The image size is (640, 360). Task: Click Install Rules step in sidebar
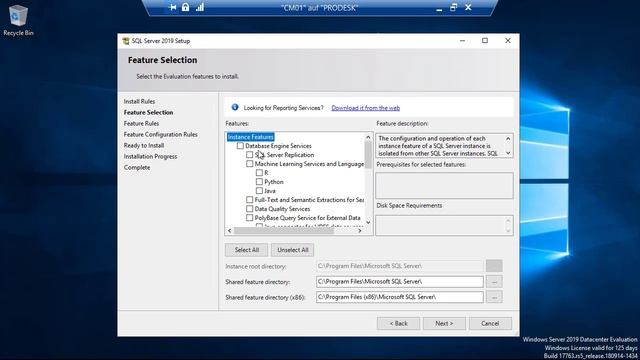coord(139,101)
